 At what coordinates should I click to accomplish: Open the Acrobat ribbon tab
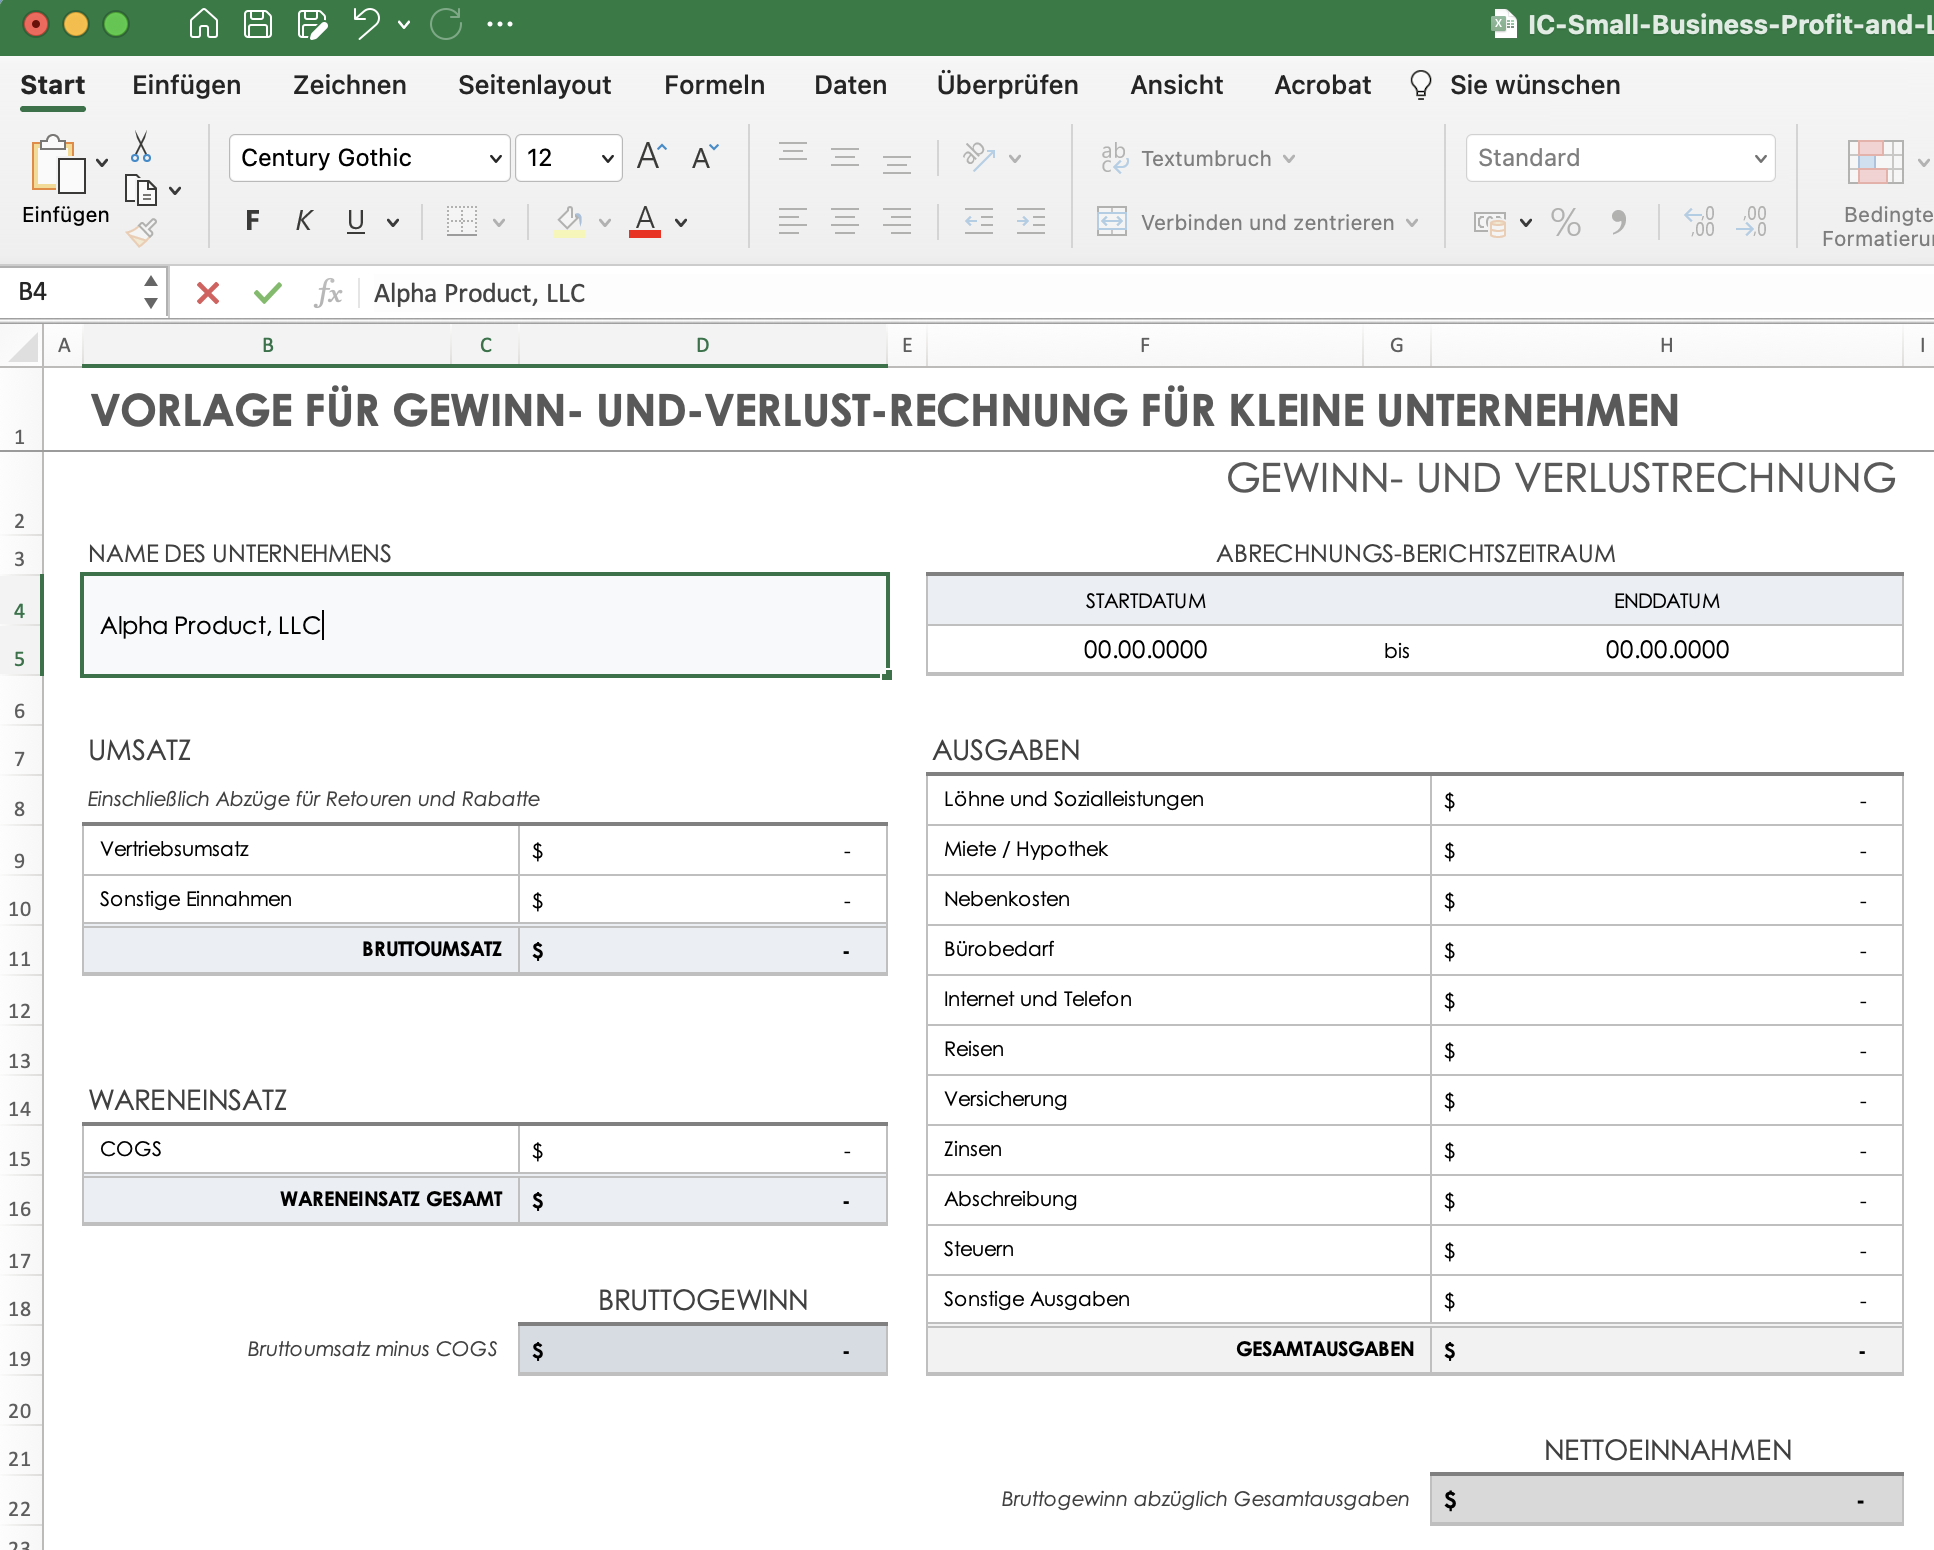point(1323,85)
